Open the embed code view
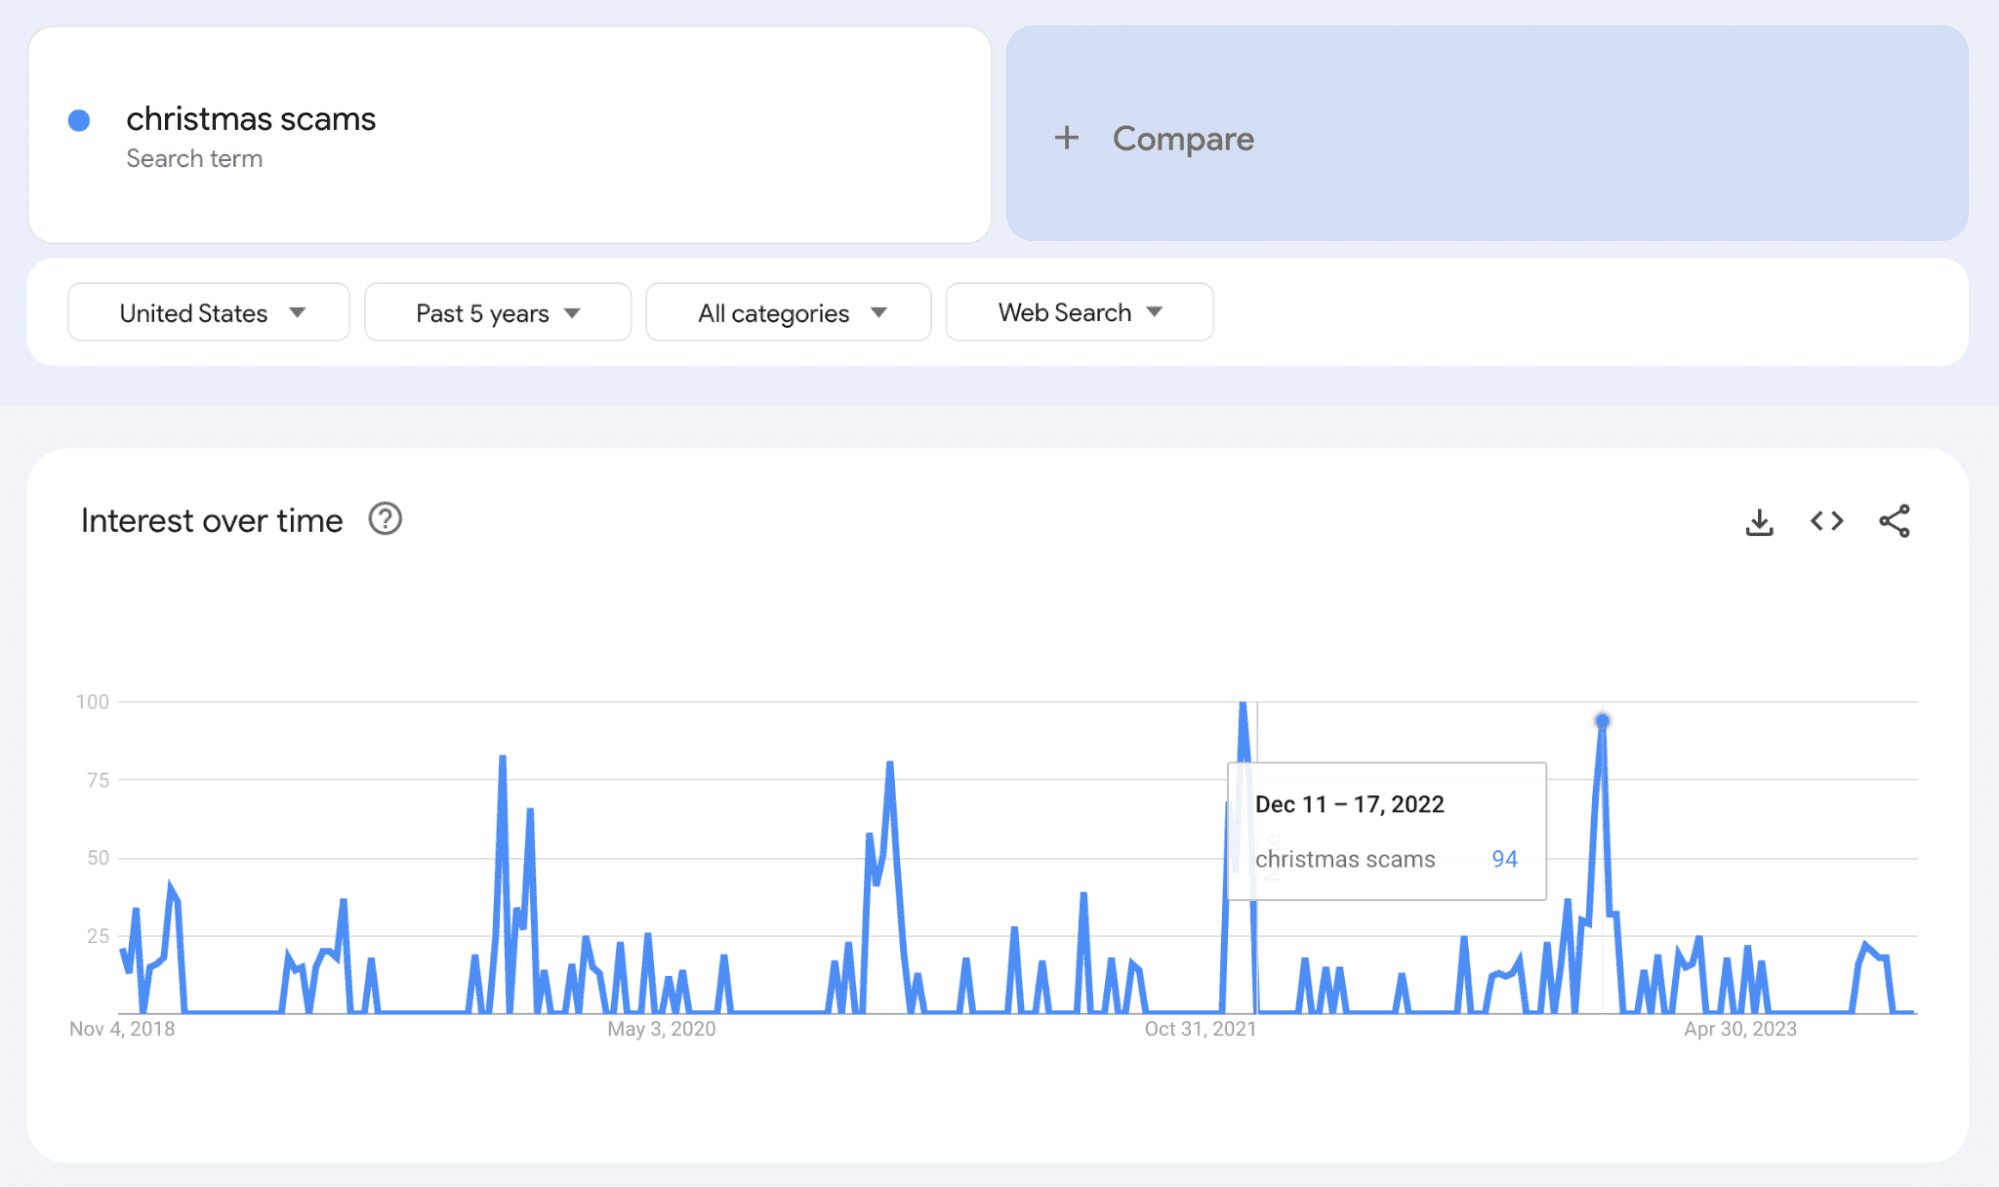 (x=1826, y=521)
